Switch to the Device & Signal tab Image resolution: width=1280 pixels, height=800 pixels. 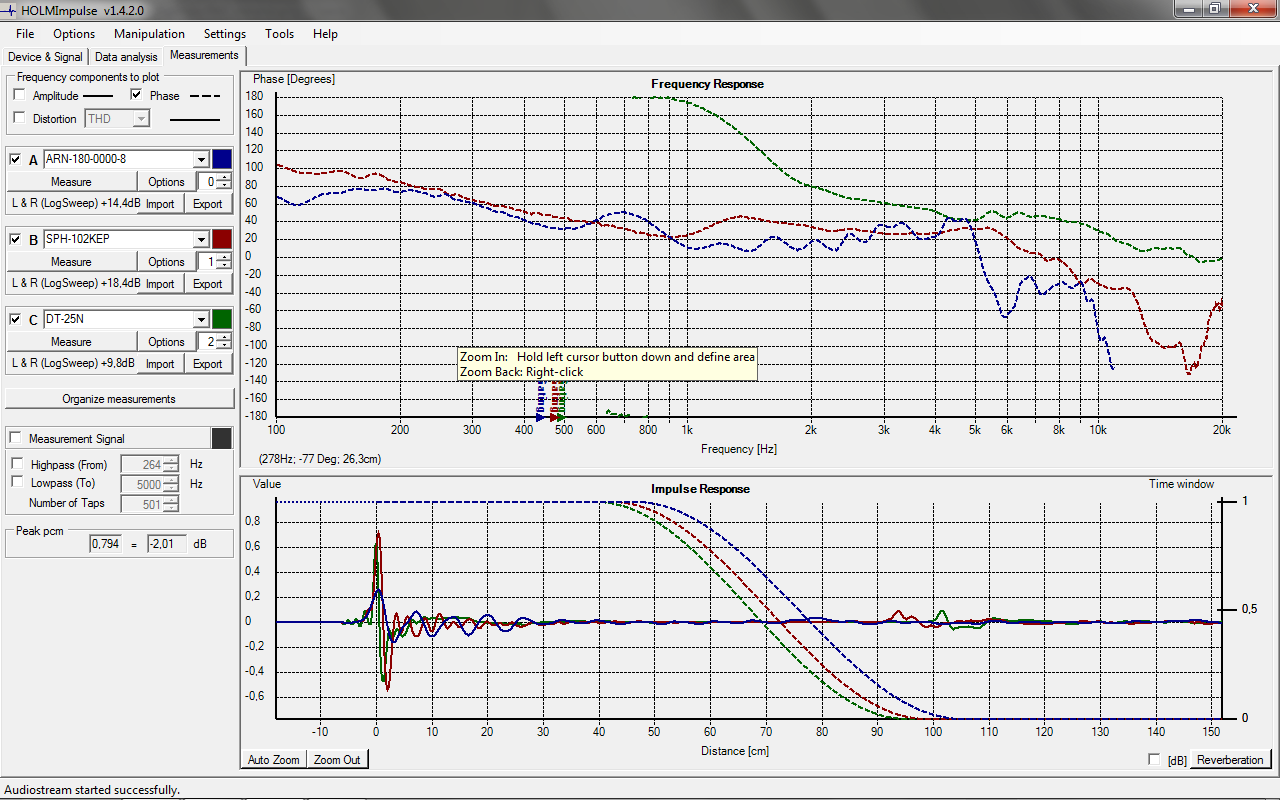(45, 57)
